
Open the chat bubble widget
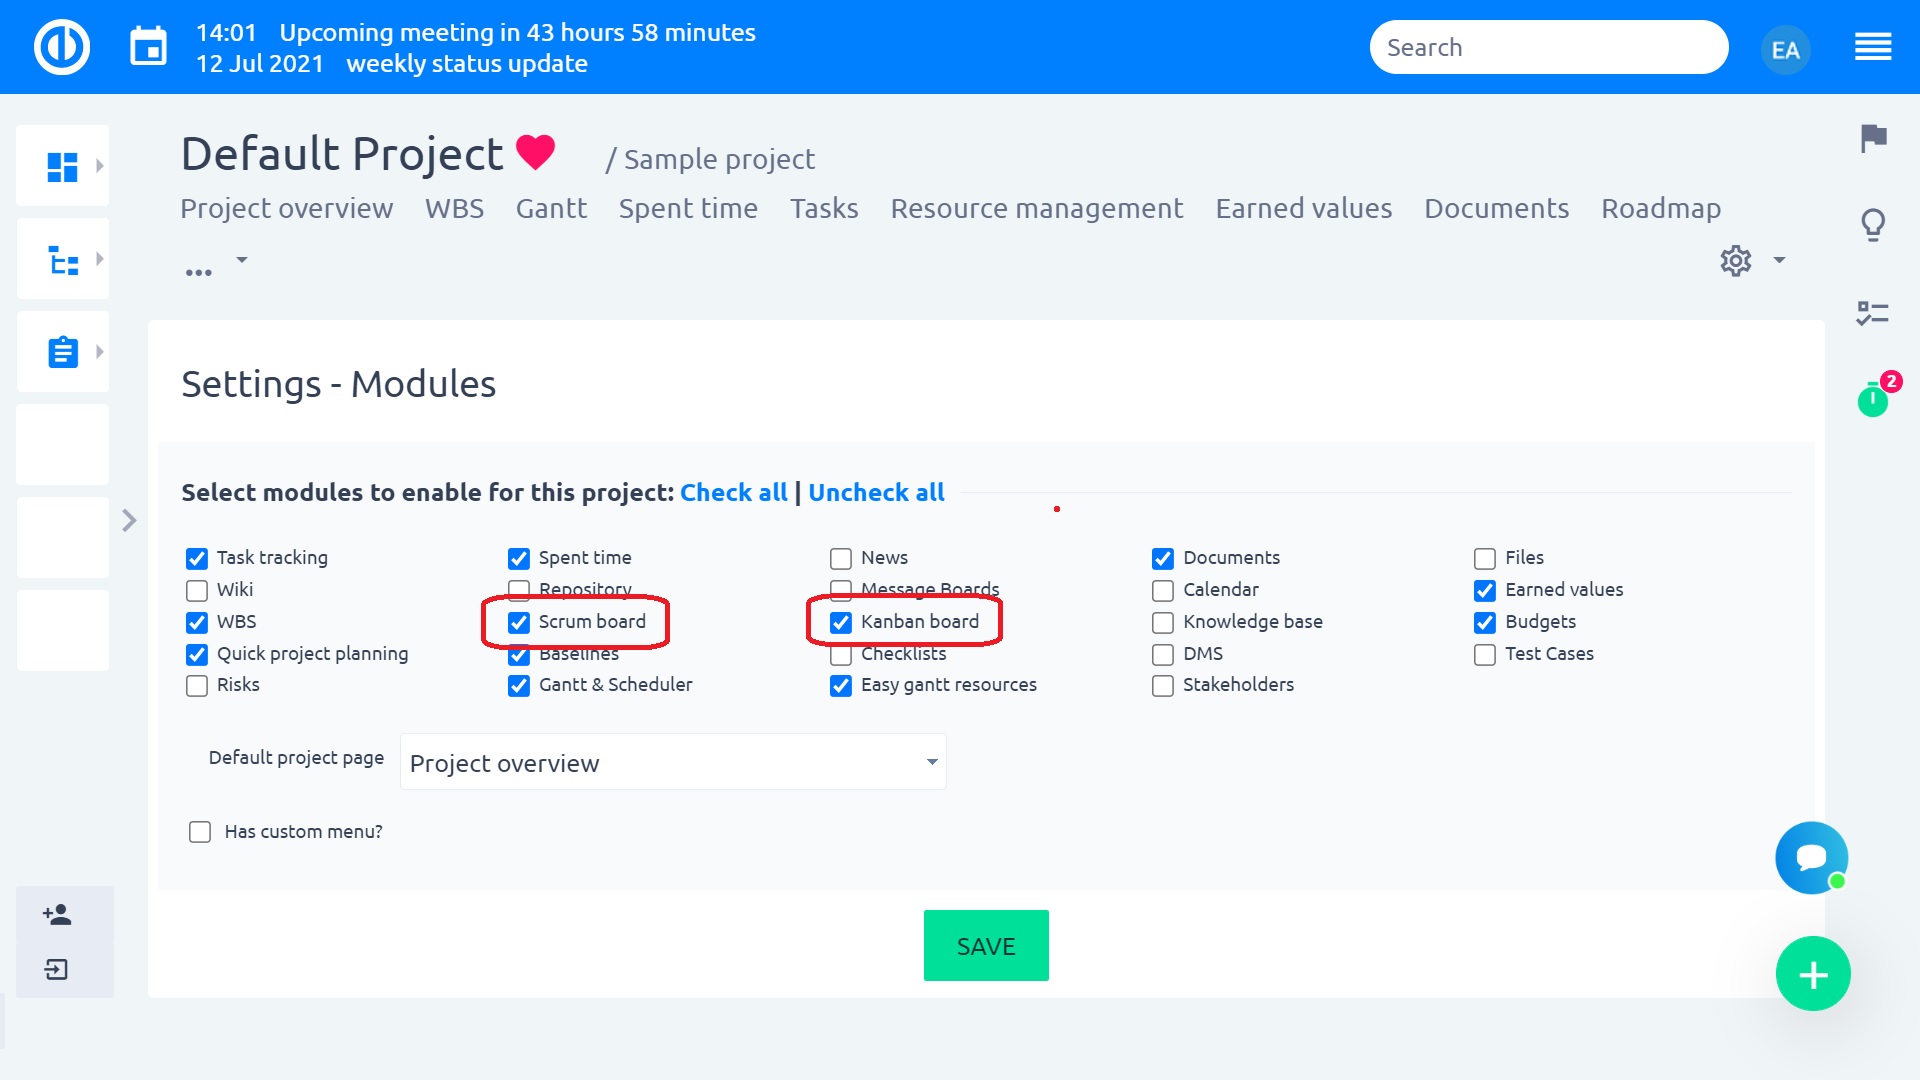(x=1811, y=858)
